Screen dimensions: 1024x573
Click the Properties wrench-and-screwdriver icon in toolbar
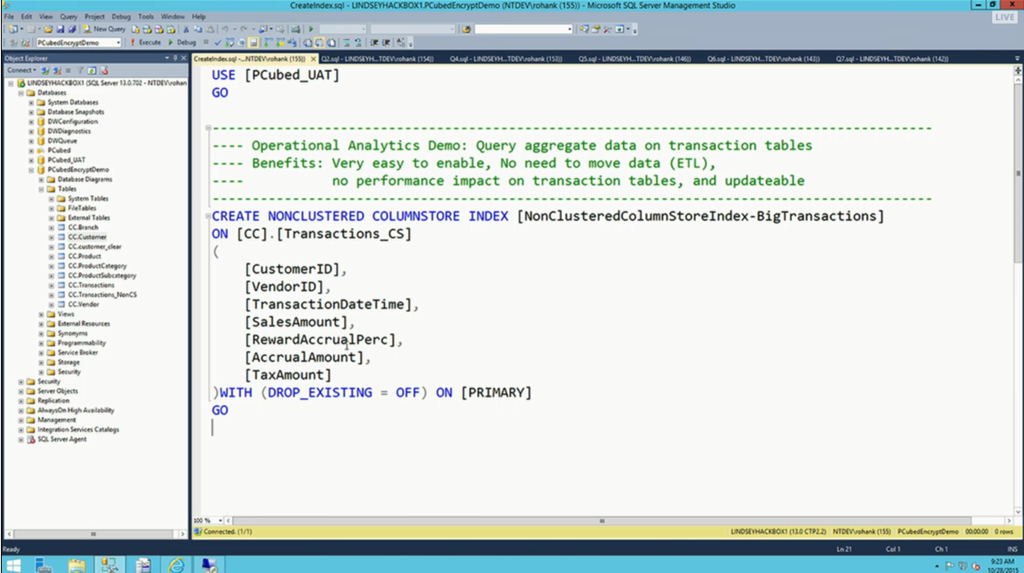pyautogui.click(x=607, y=29)
